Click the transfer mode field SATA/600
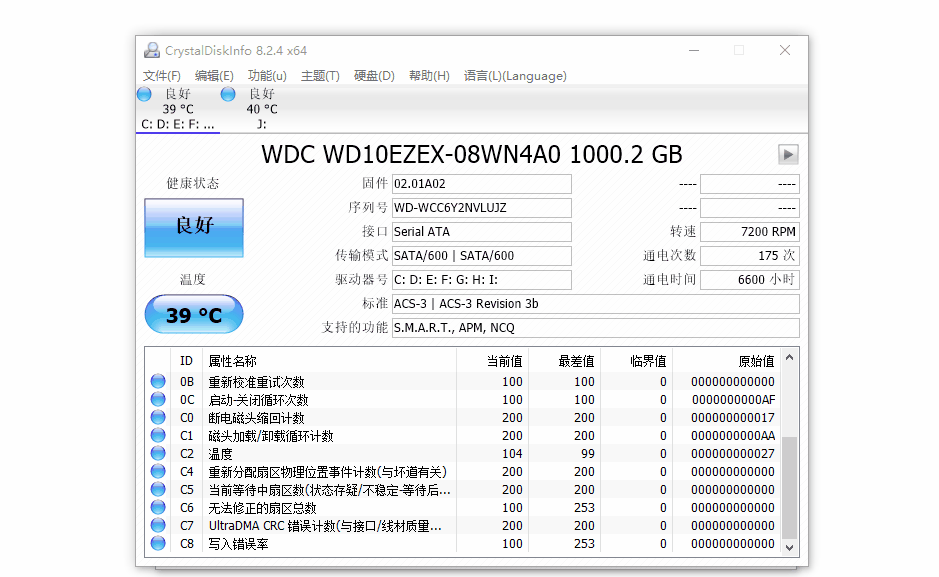The height and width of the screenshot is (577, 939). [481, 256]
